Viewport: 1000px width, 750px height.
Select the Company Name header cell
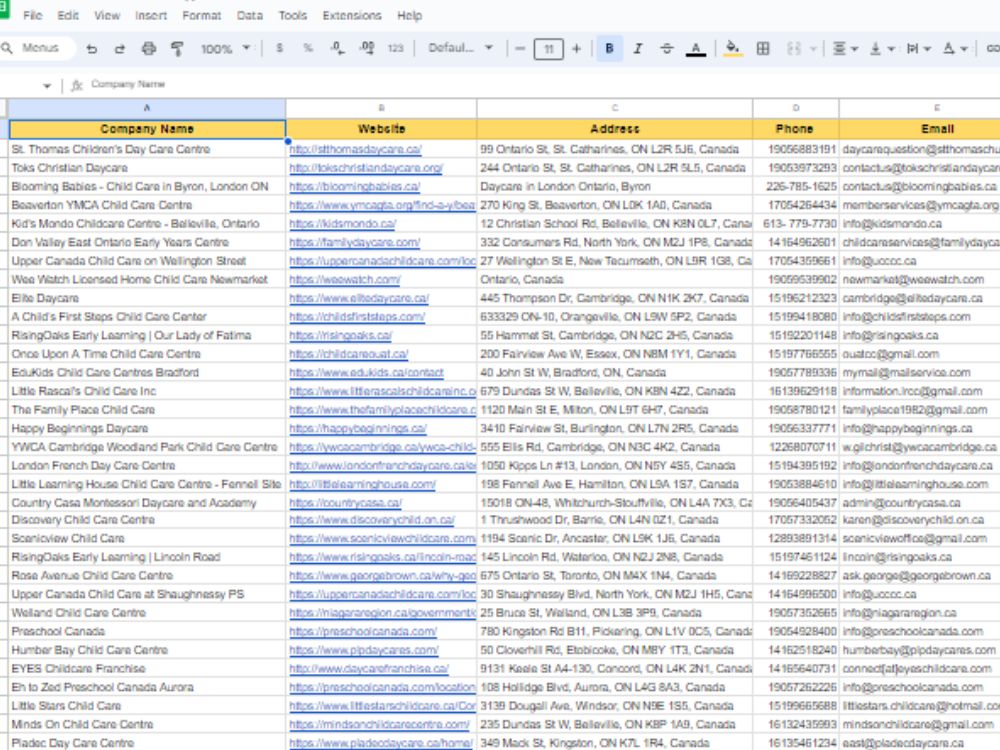147,129
